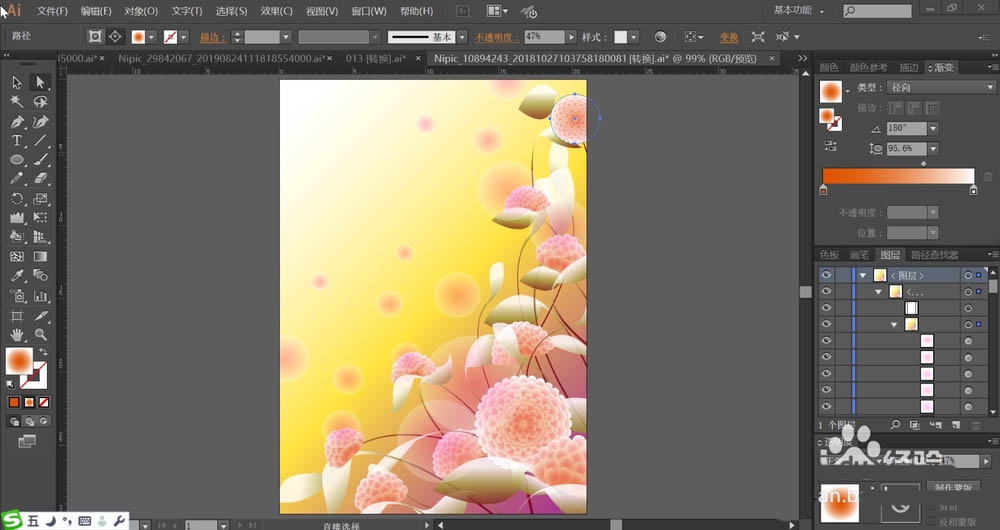Toggle visibility eye of the last visible layer row
Image resolution: width=1000 pixels, height=530 pixels.
coord(827,406)
